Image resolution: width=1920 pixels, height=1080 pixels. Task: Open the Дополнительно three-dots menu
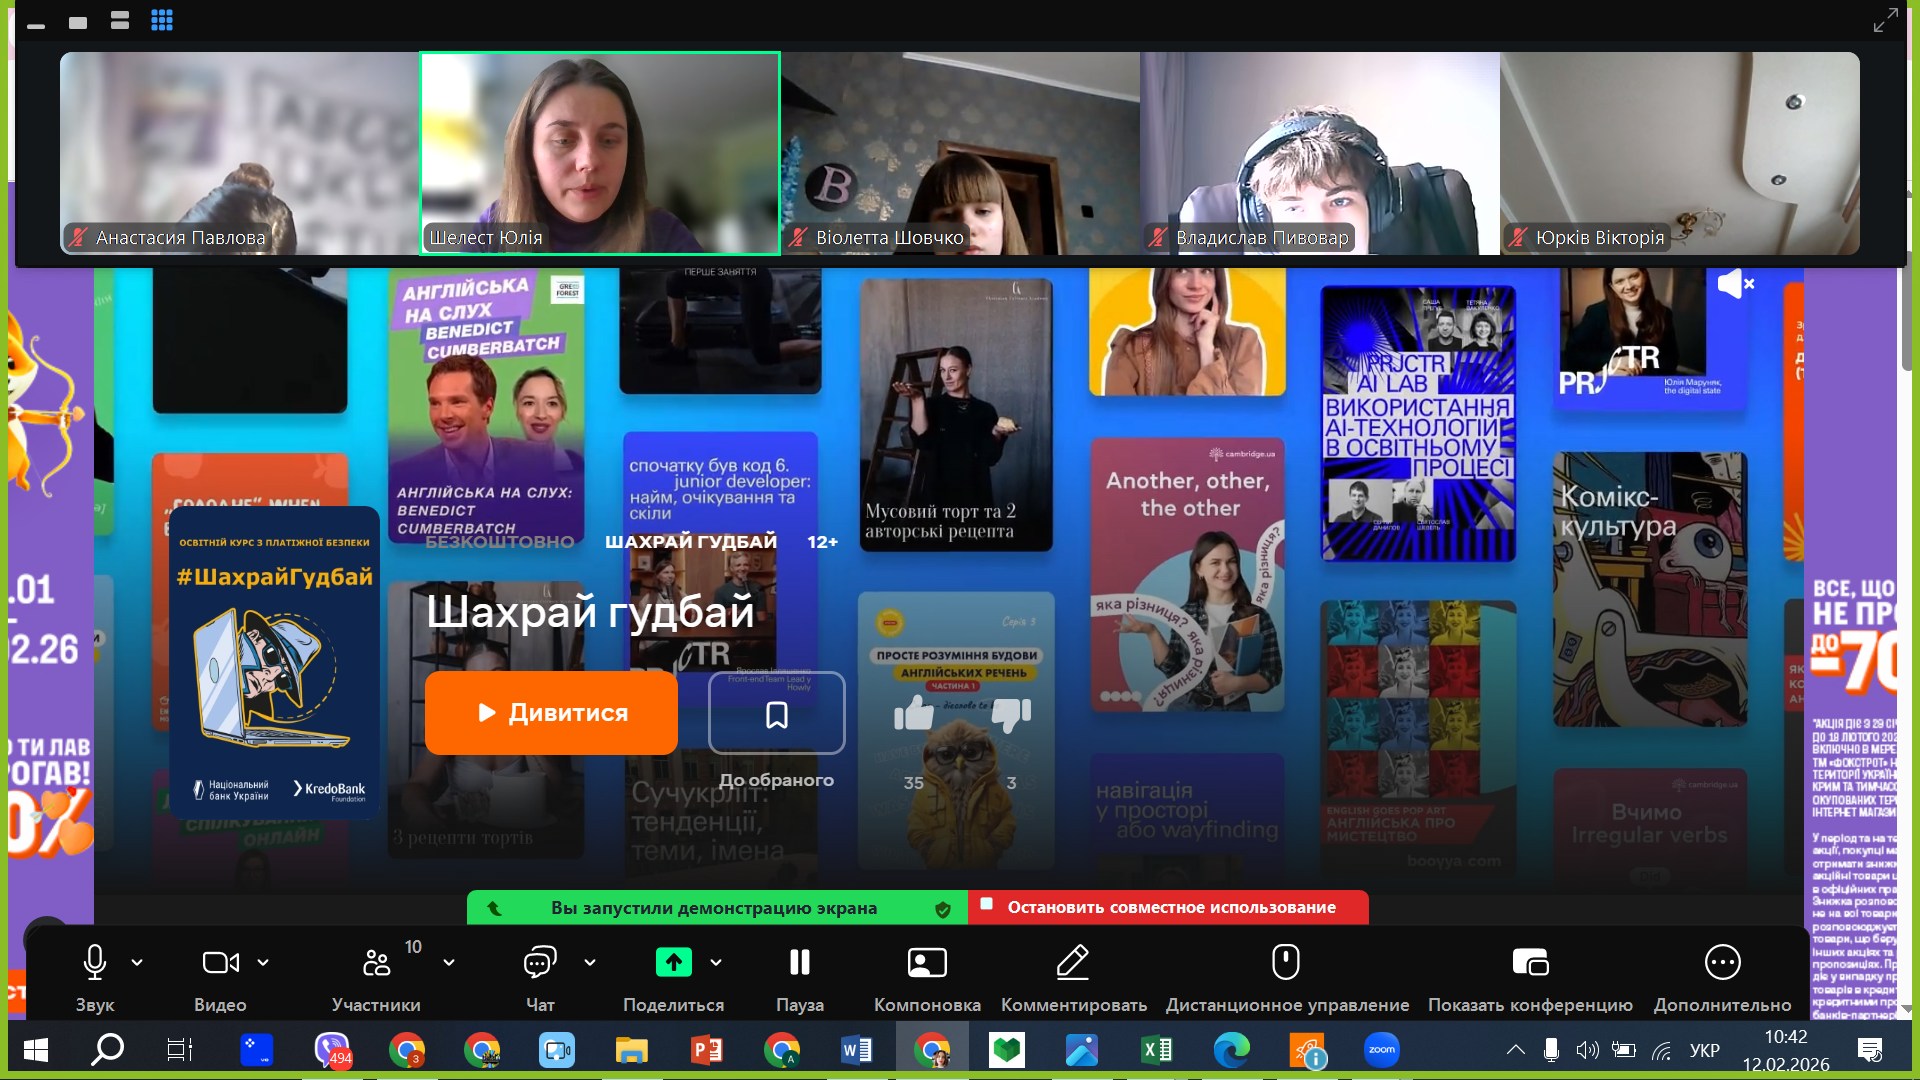pos(1722,963)
